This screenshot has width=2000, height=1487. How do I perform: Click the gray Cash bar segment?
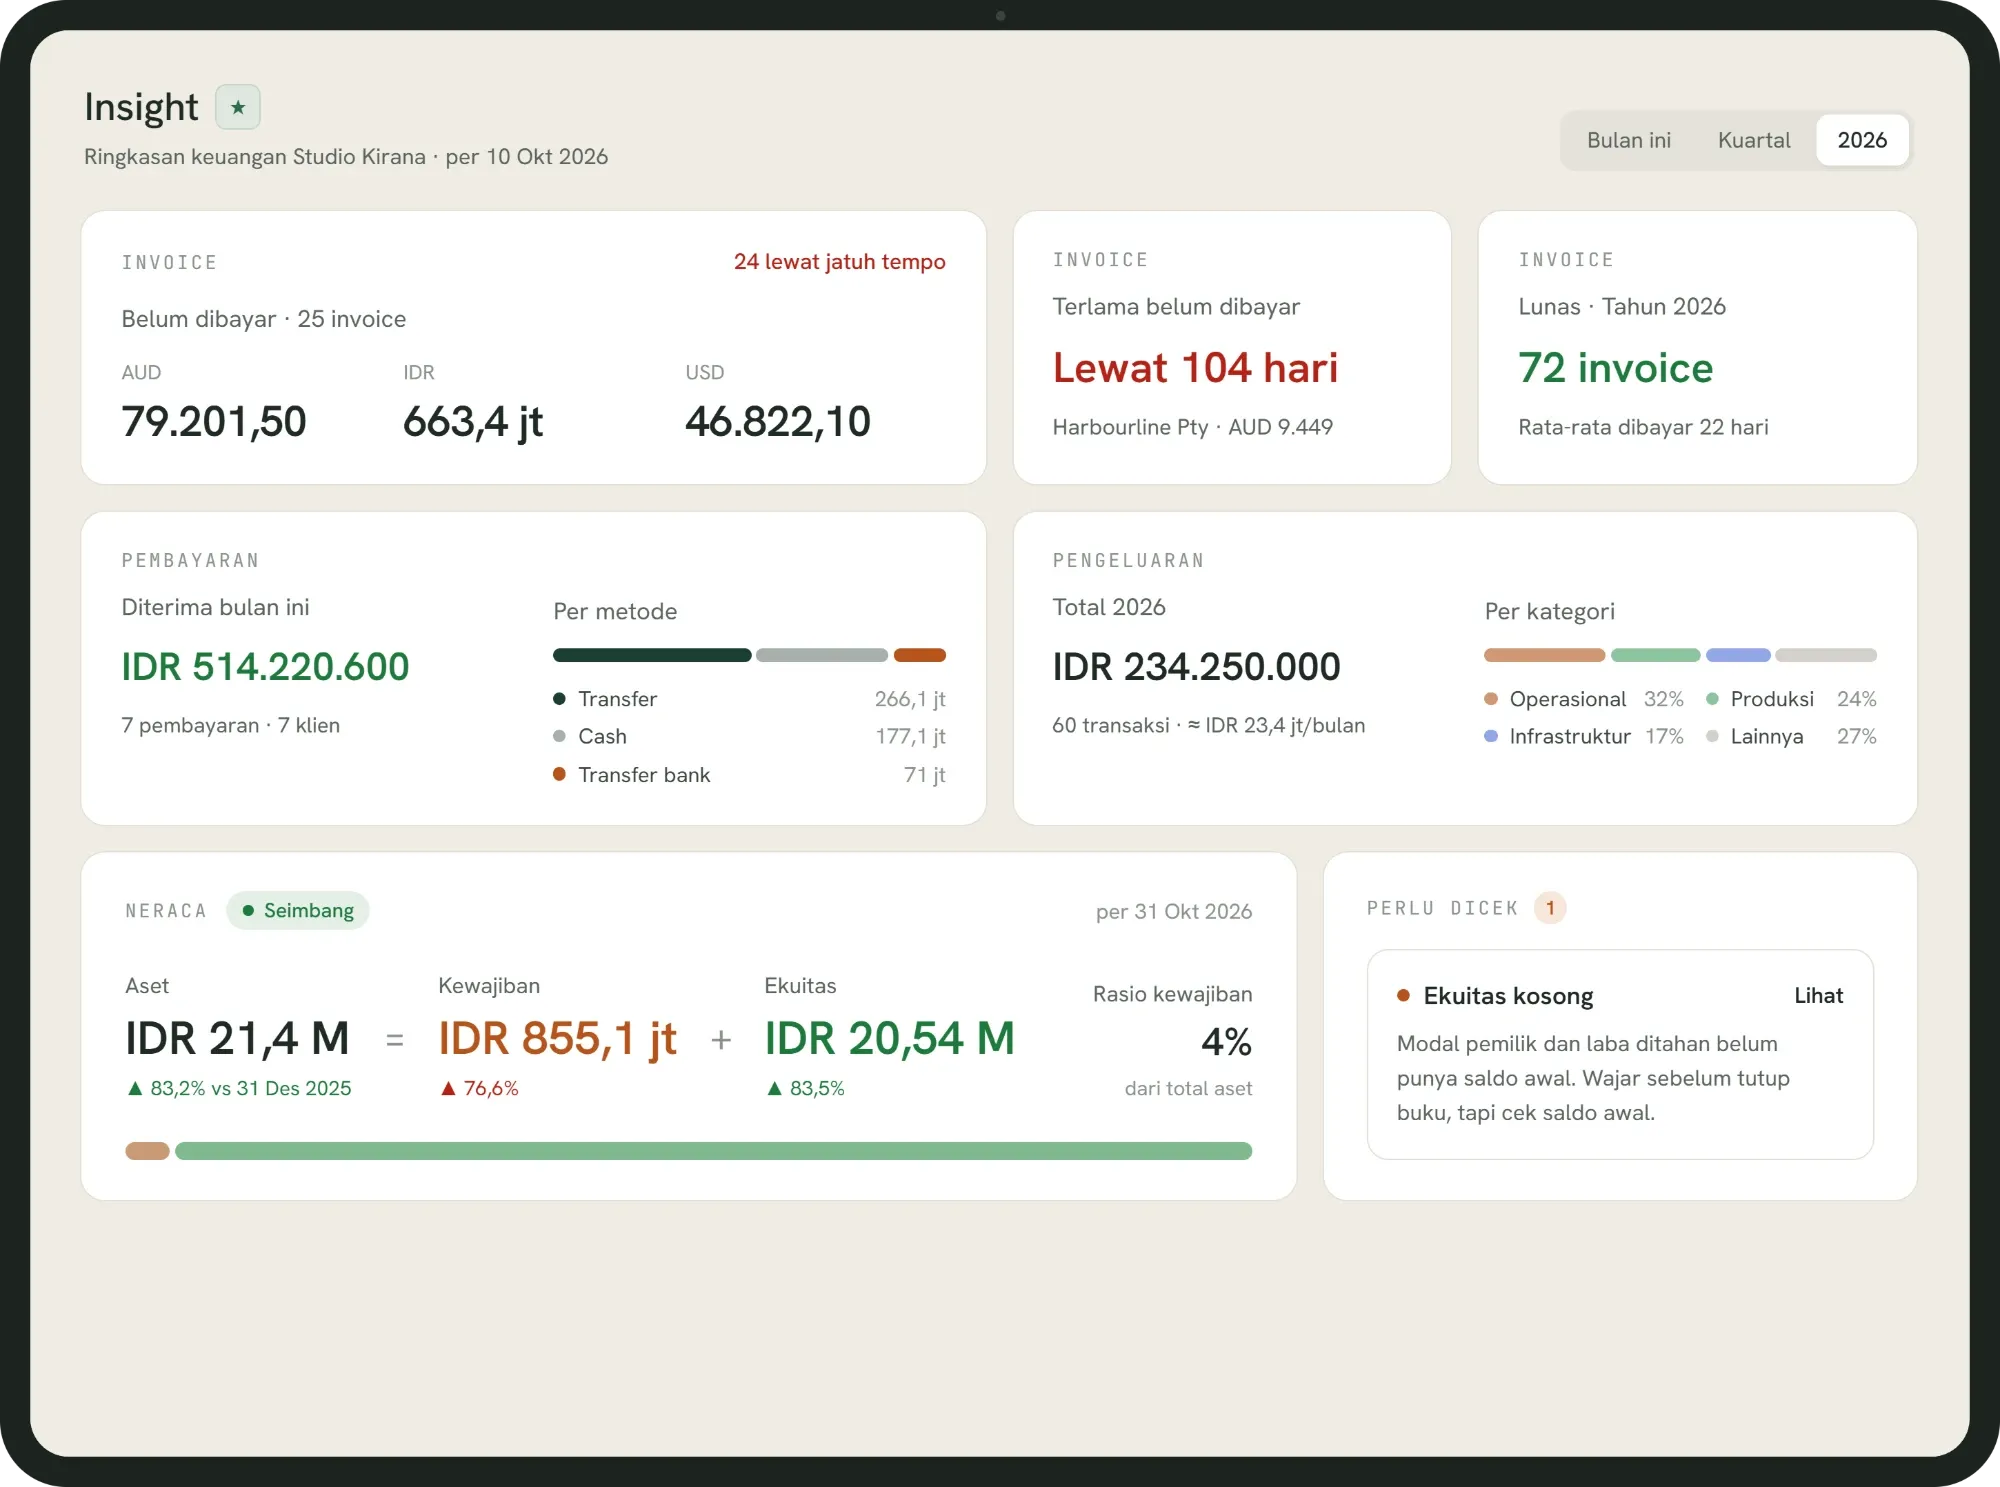point(822,655)
